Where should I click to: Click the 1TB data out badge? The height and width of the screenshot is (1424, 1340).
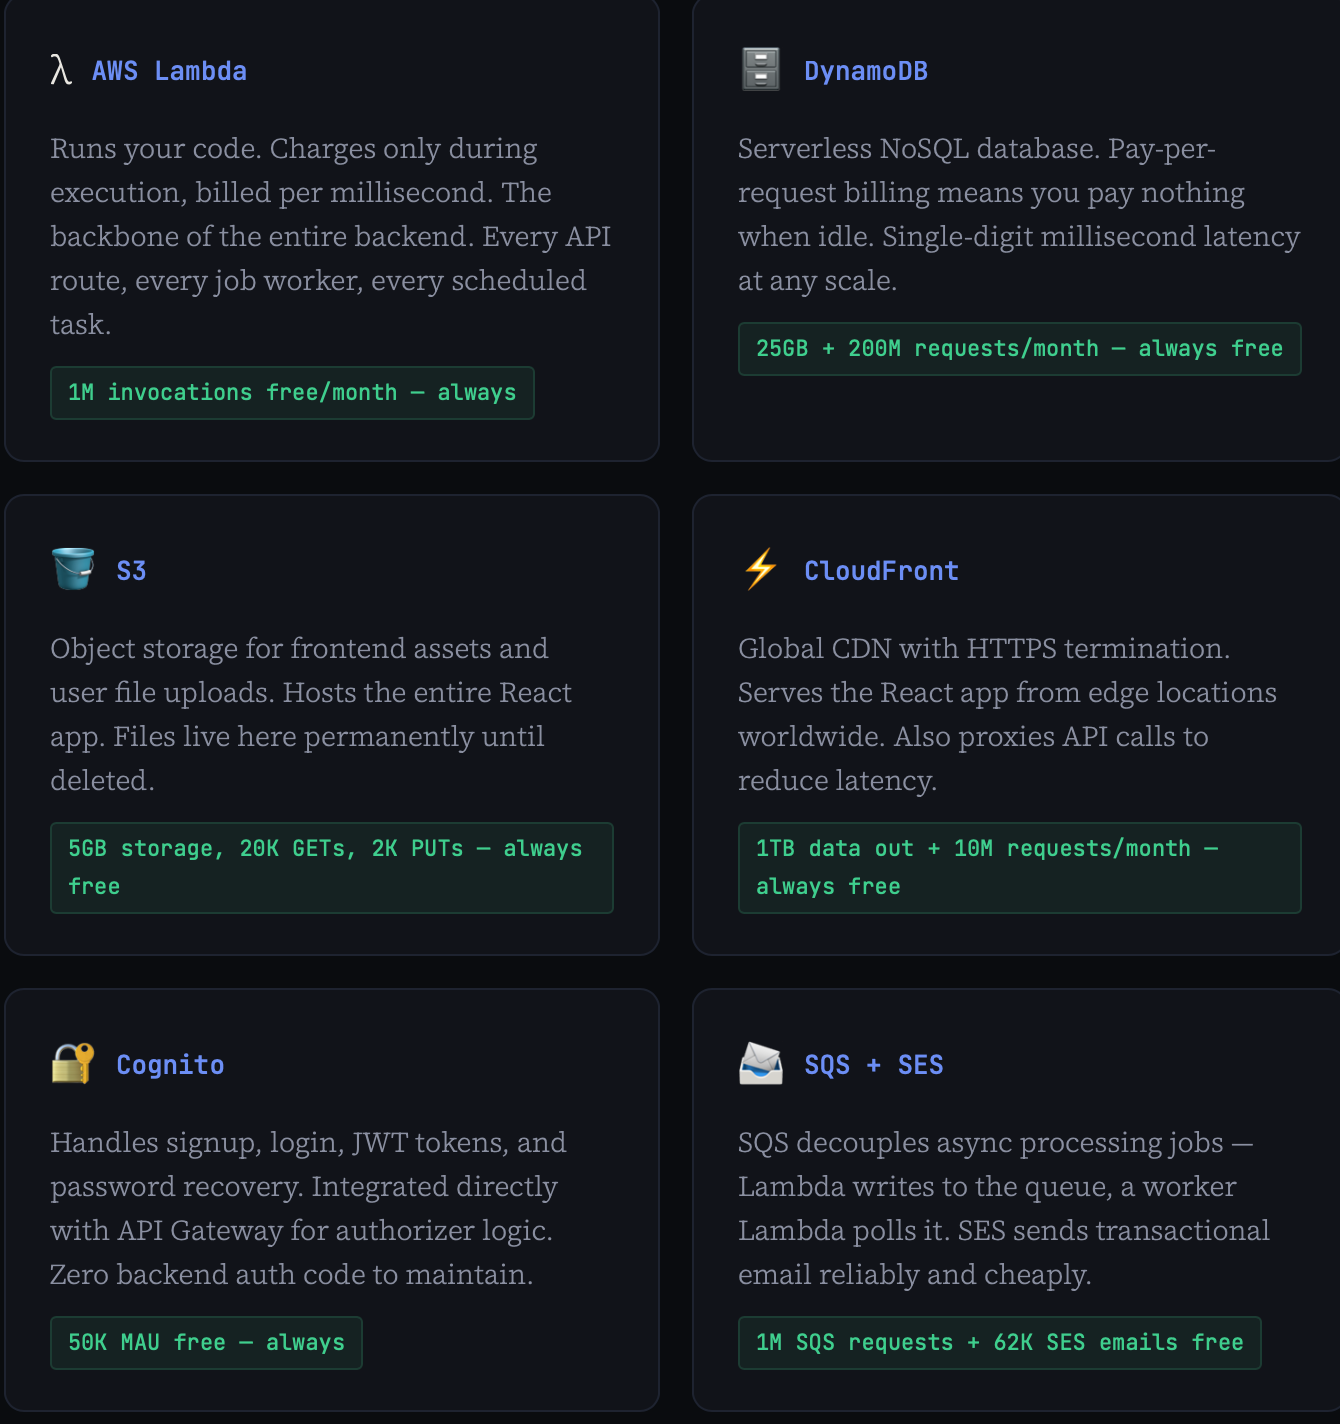(x=1019, y=868)
